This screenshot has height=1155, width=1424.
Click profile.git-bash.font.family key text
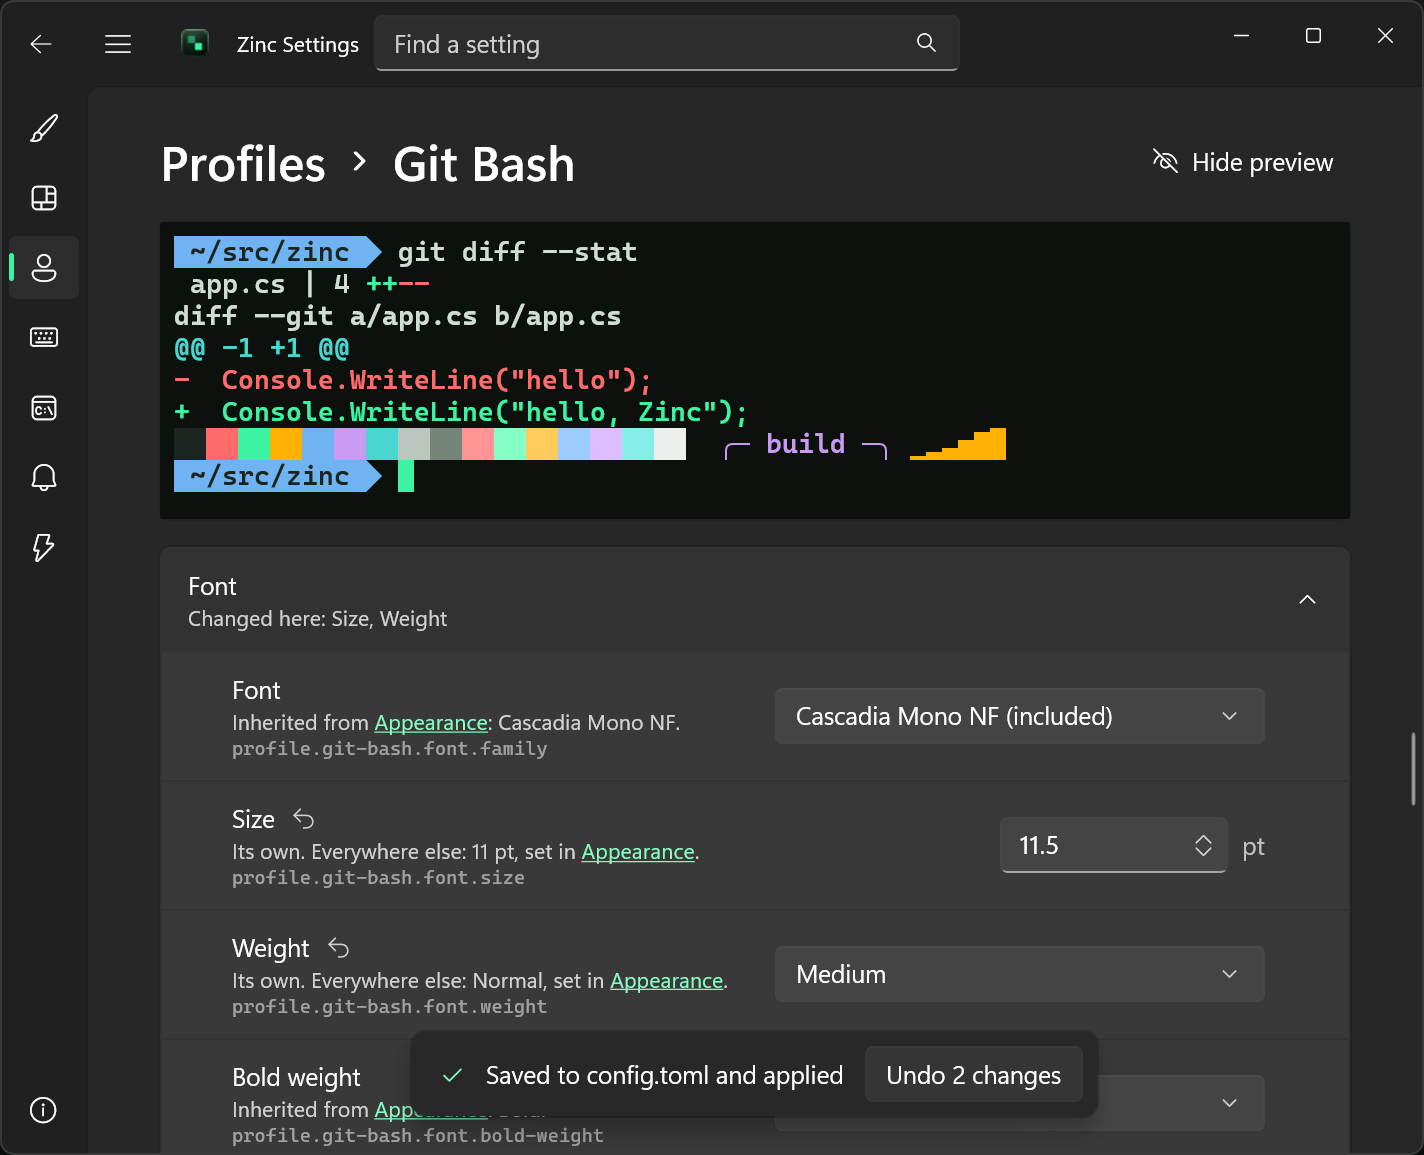click(x=389, y=749)
